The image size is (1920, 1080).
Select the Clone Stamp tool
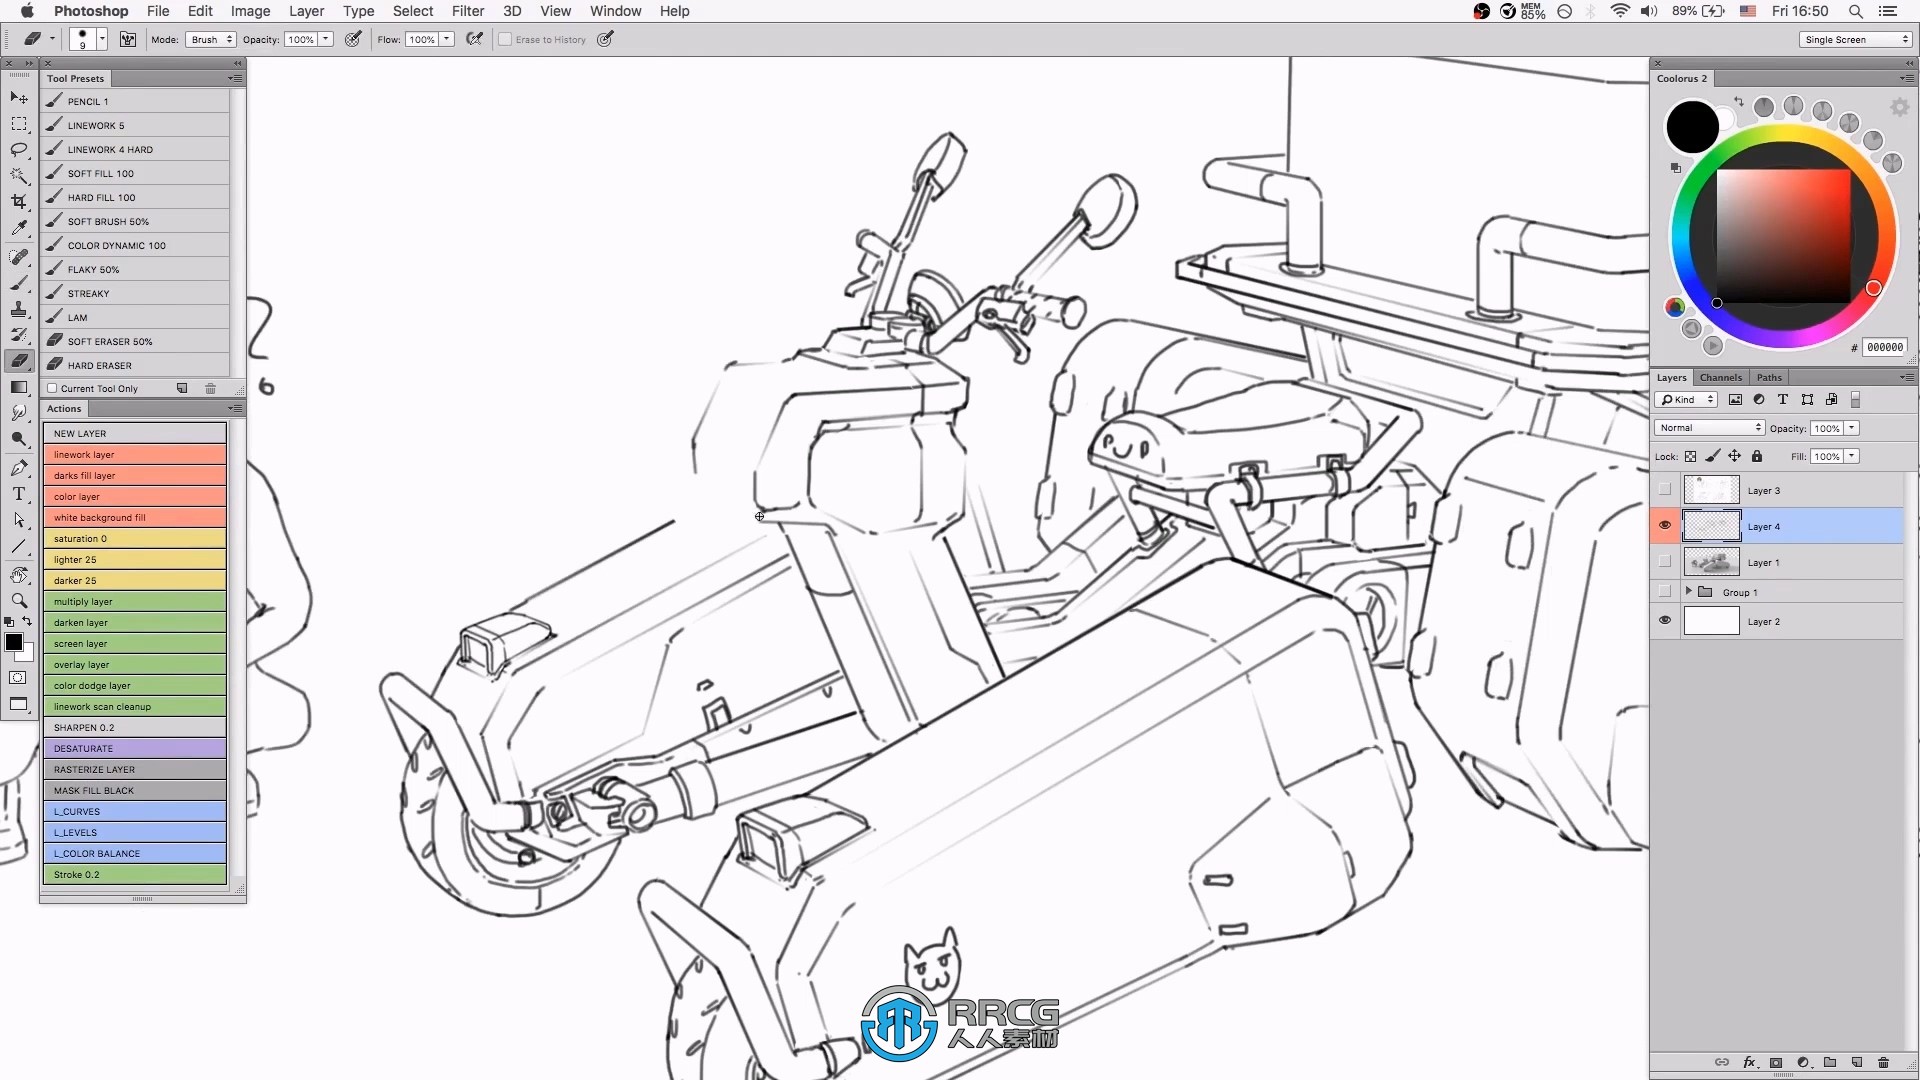(19, 310)
